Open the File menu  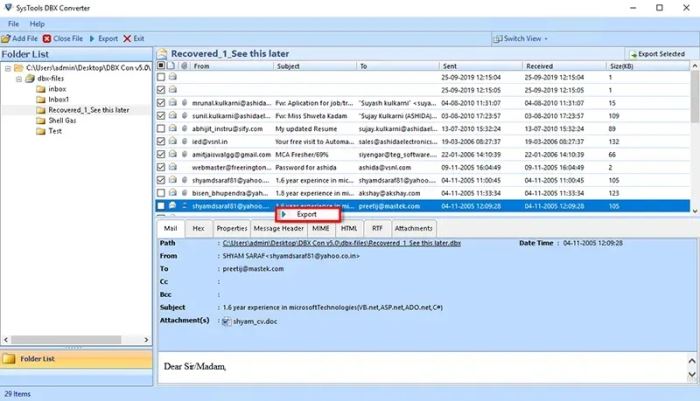coord(13,24)
